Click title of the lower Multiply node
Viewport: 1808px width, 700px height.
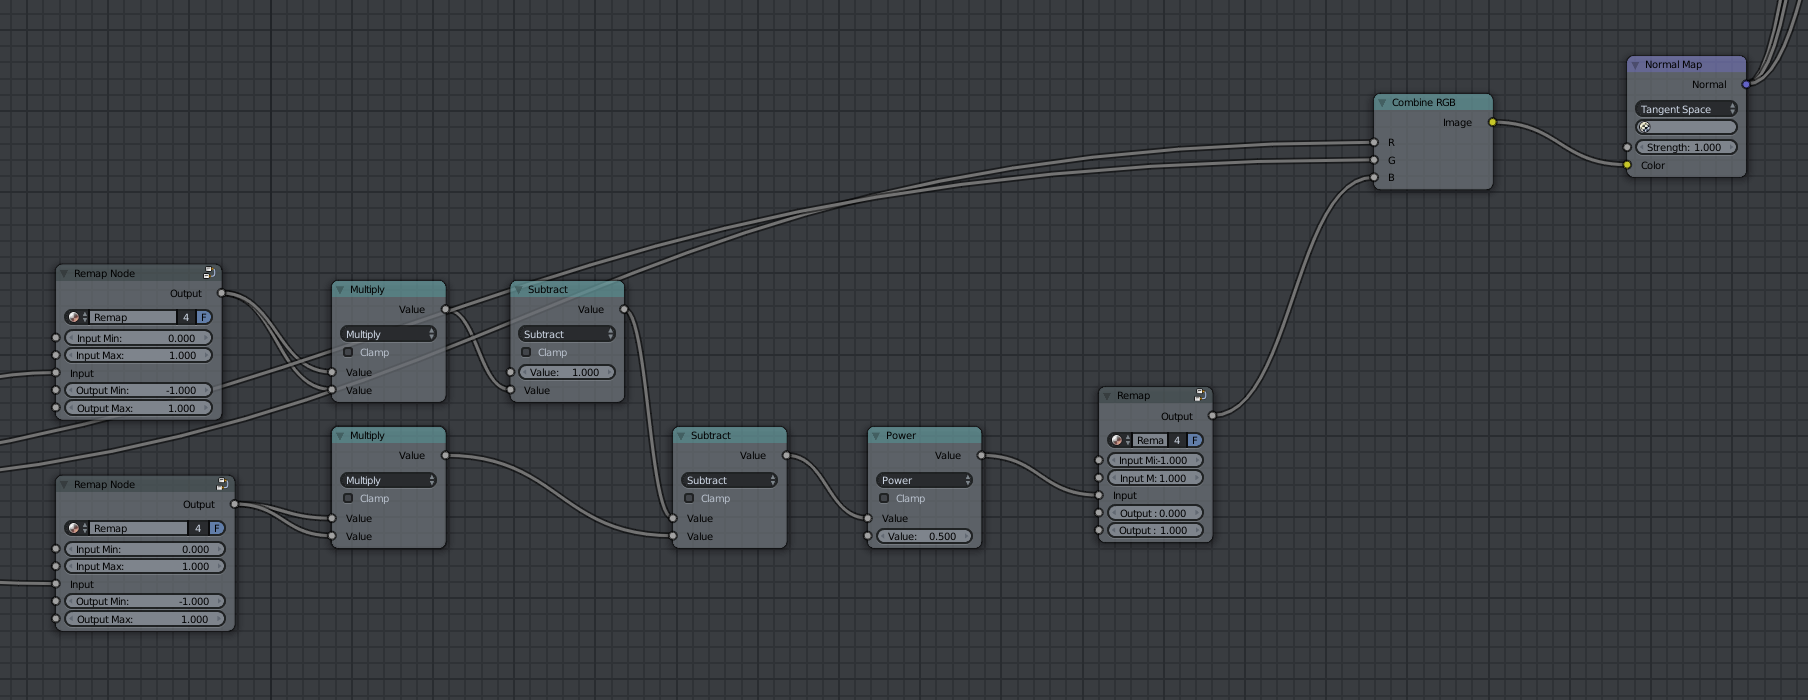point(367,435)
